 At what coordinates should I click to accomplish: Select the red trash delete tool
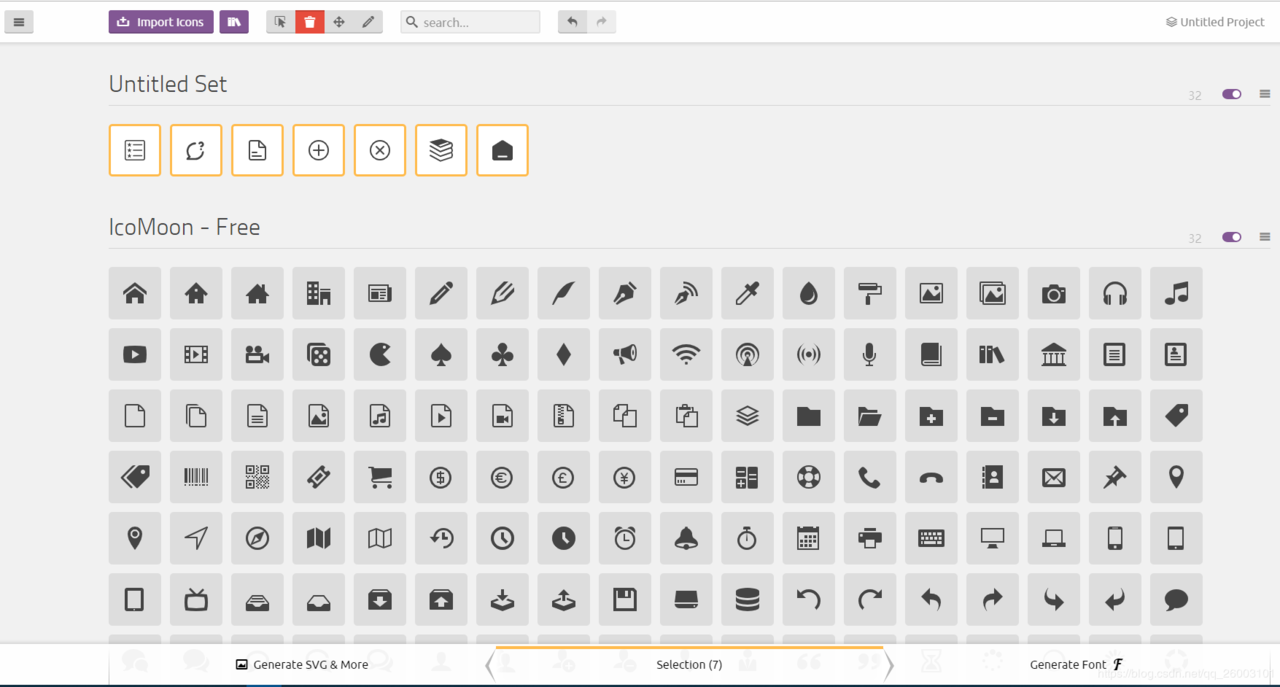coord(310,22)
